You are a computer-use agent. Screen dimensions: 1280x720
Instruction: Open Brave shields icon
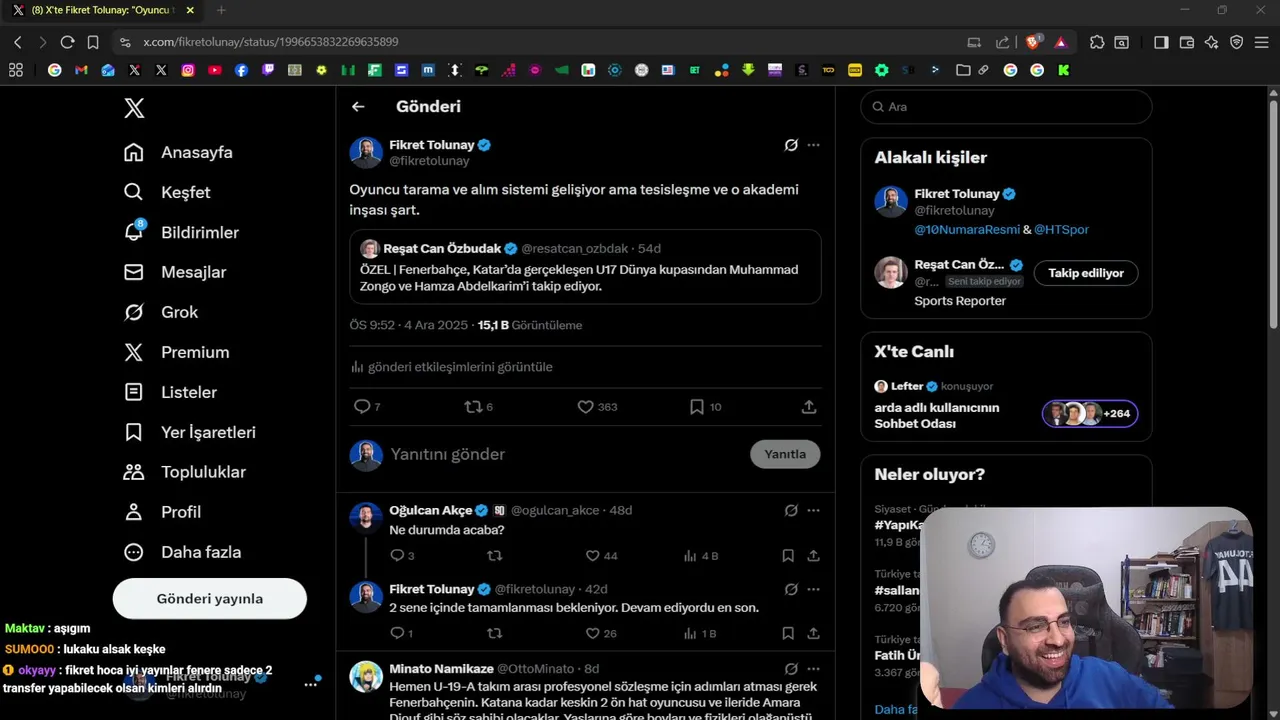click(x=1033, y=42)
